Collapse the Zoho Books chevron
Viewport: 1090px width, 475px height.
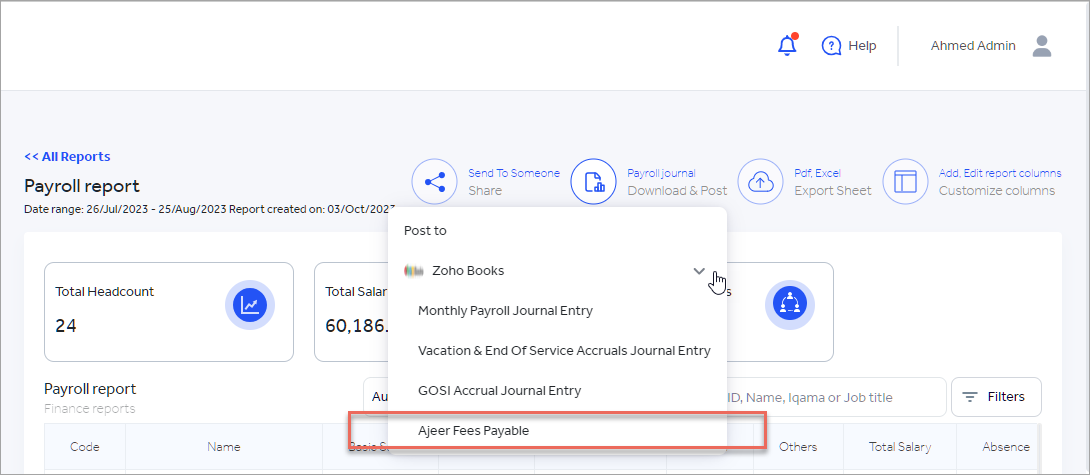699,271
